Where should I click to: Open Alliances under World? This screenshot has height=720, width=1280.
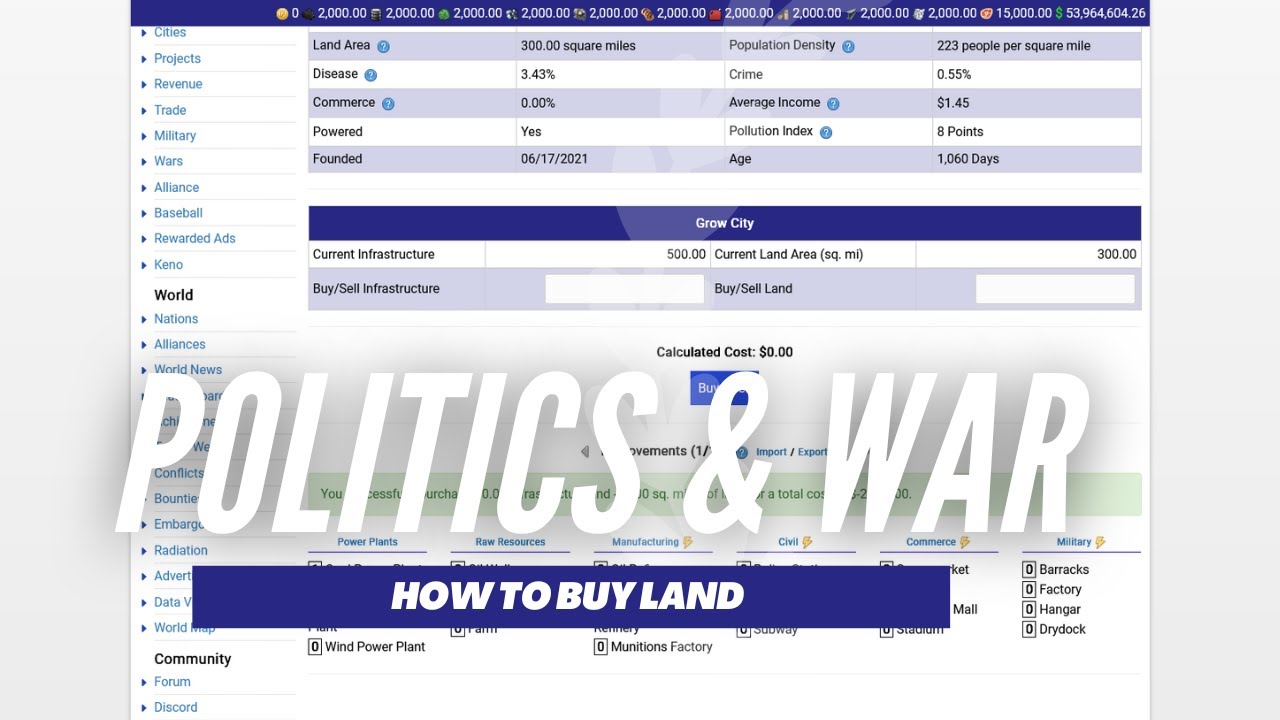(x=180, y=344)
